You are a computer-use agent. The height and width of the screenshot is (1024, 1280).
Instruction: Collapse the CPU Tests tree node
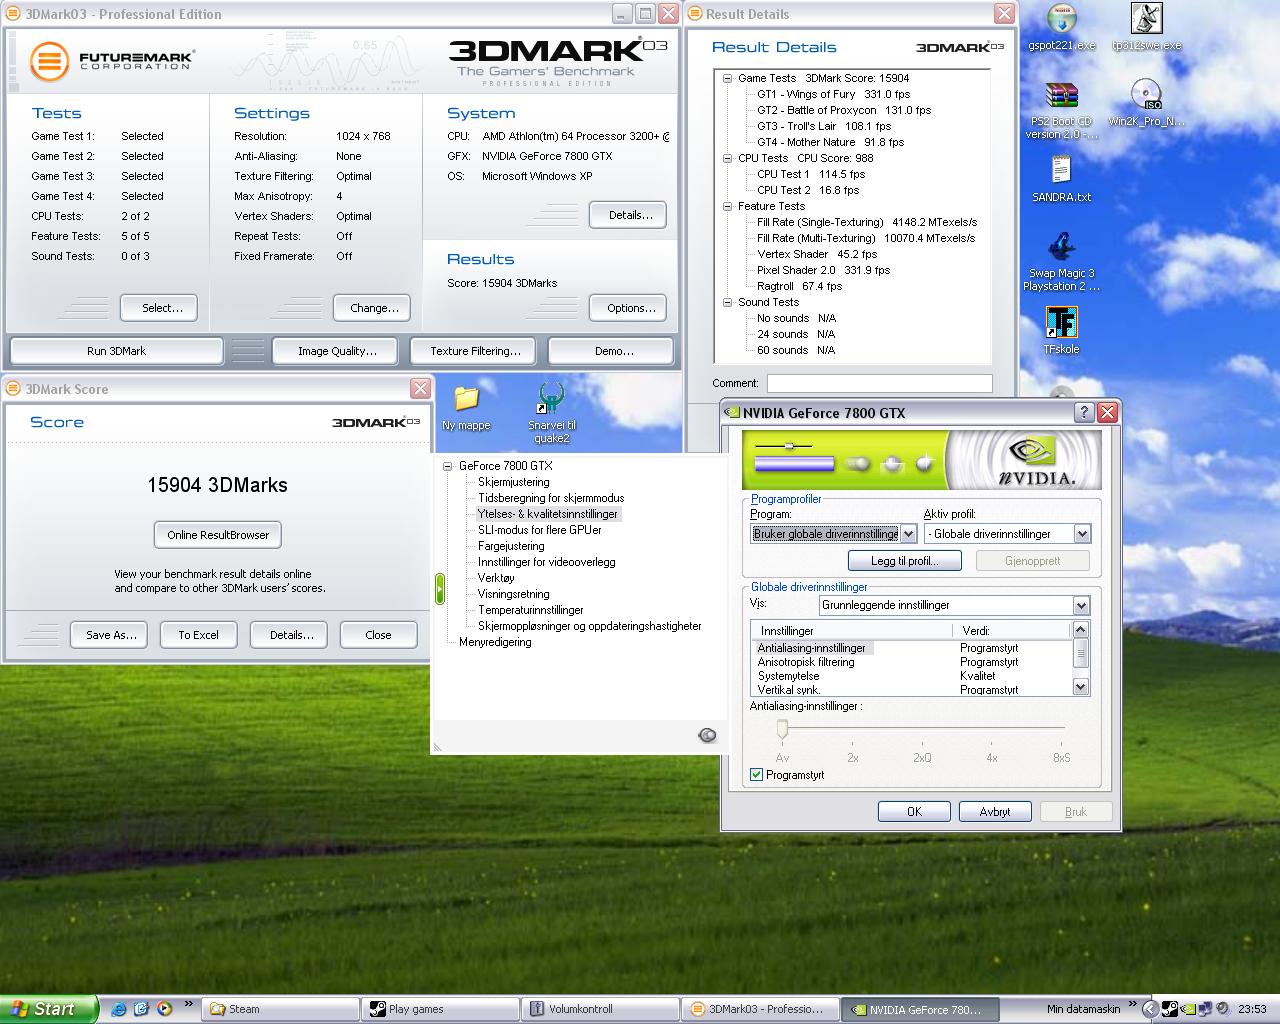click(x=728, y=158)
